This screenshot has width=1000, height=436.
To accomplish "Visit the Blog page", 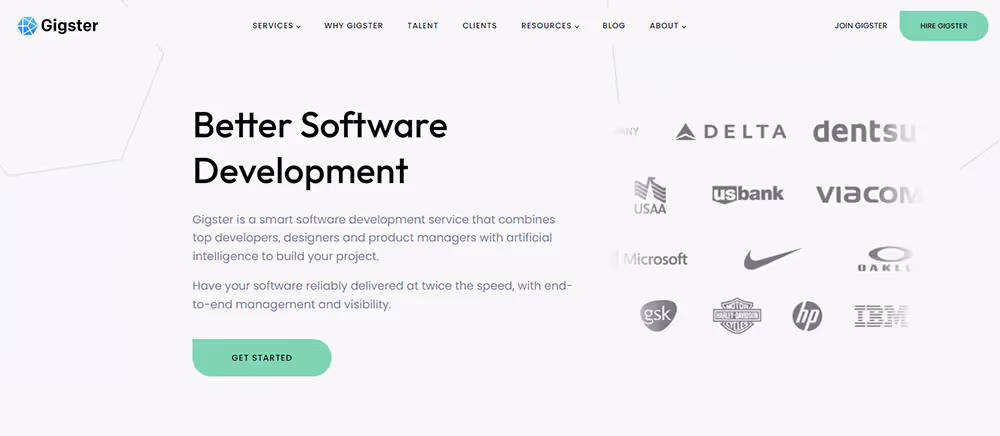I will coord(614,26).
